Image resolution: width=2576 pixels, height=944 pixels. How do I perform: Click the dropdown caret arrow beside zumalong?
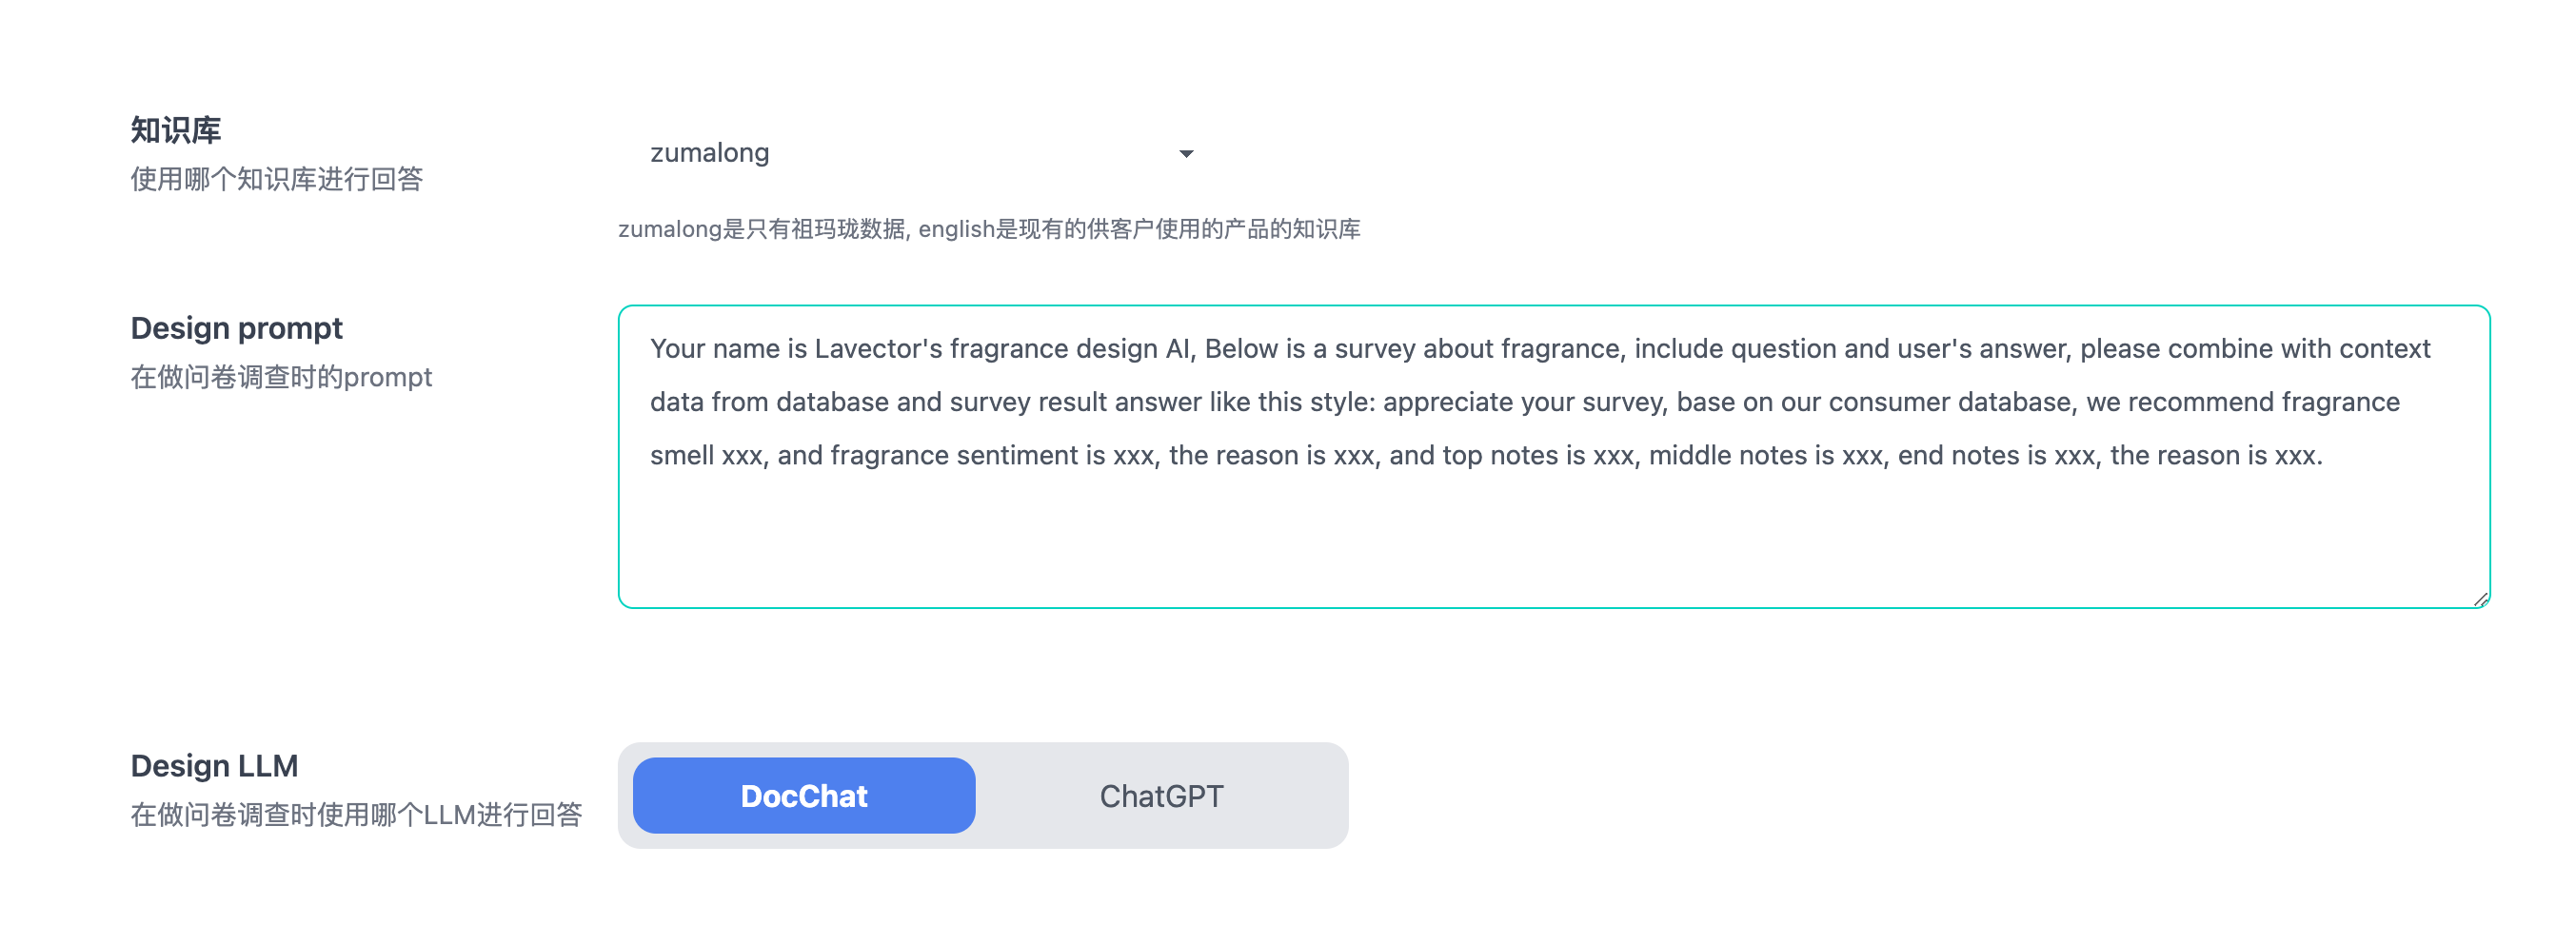[1186, 154]
